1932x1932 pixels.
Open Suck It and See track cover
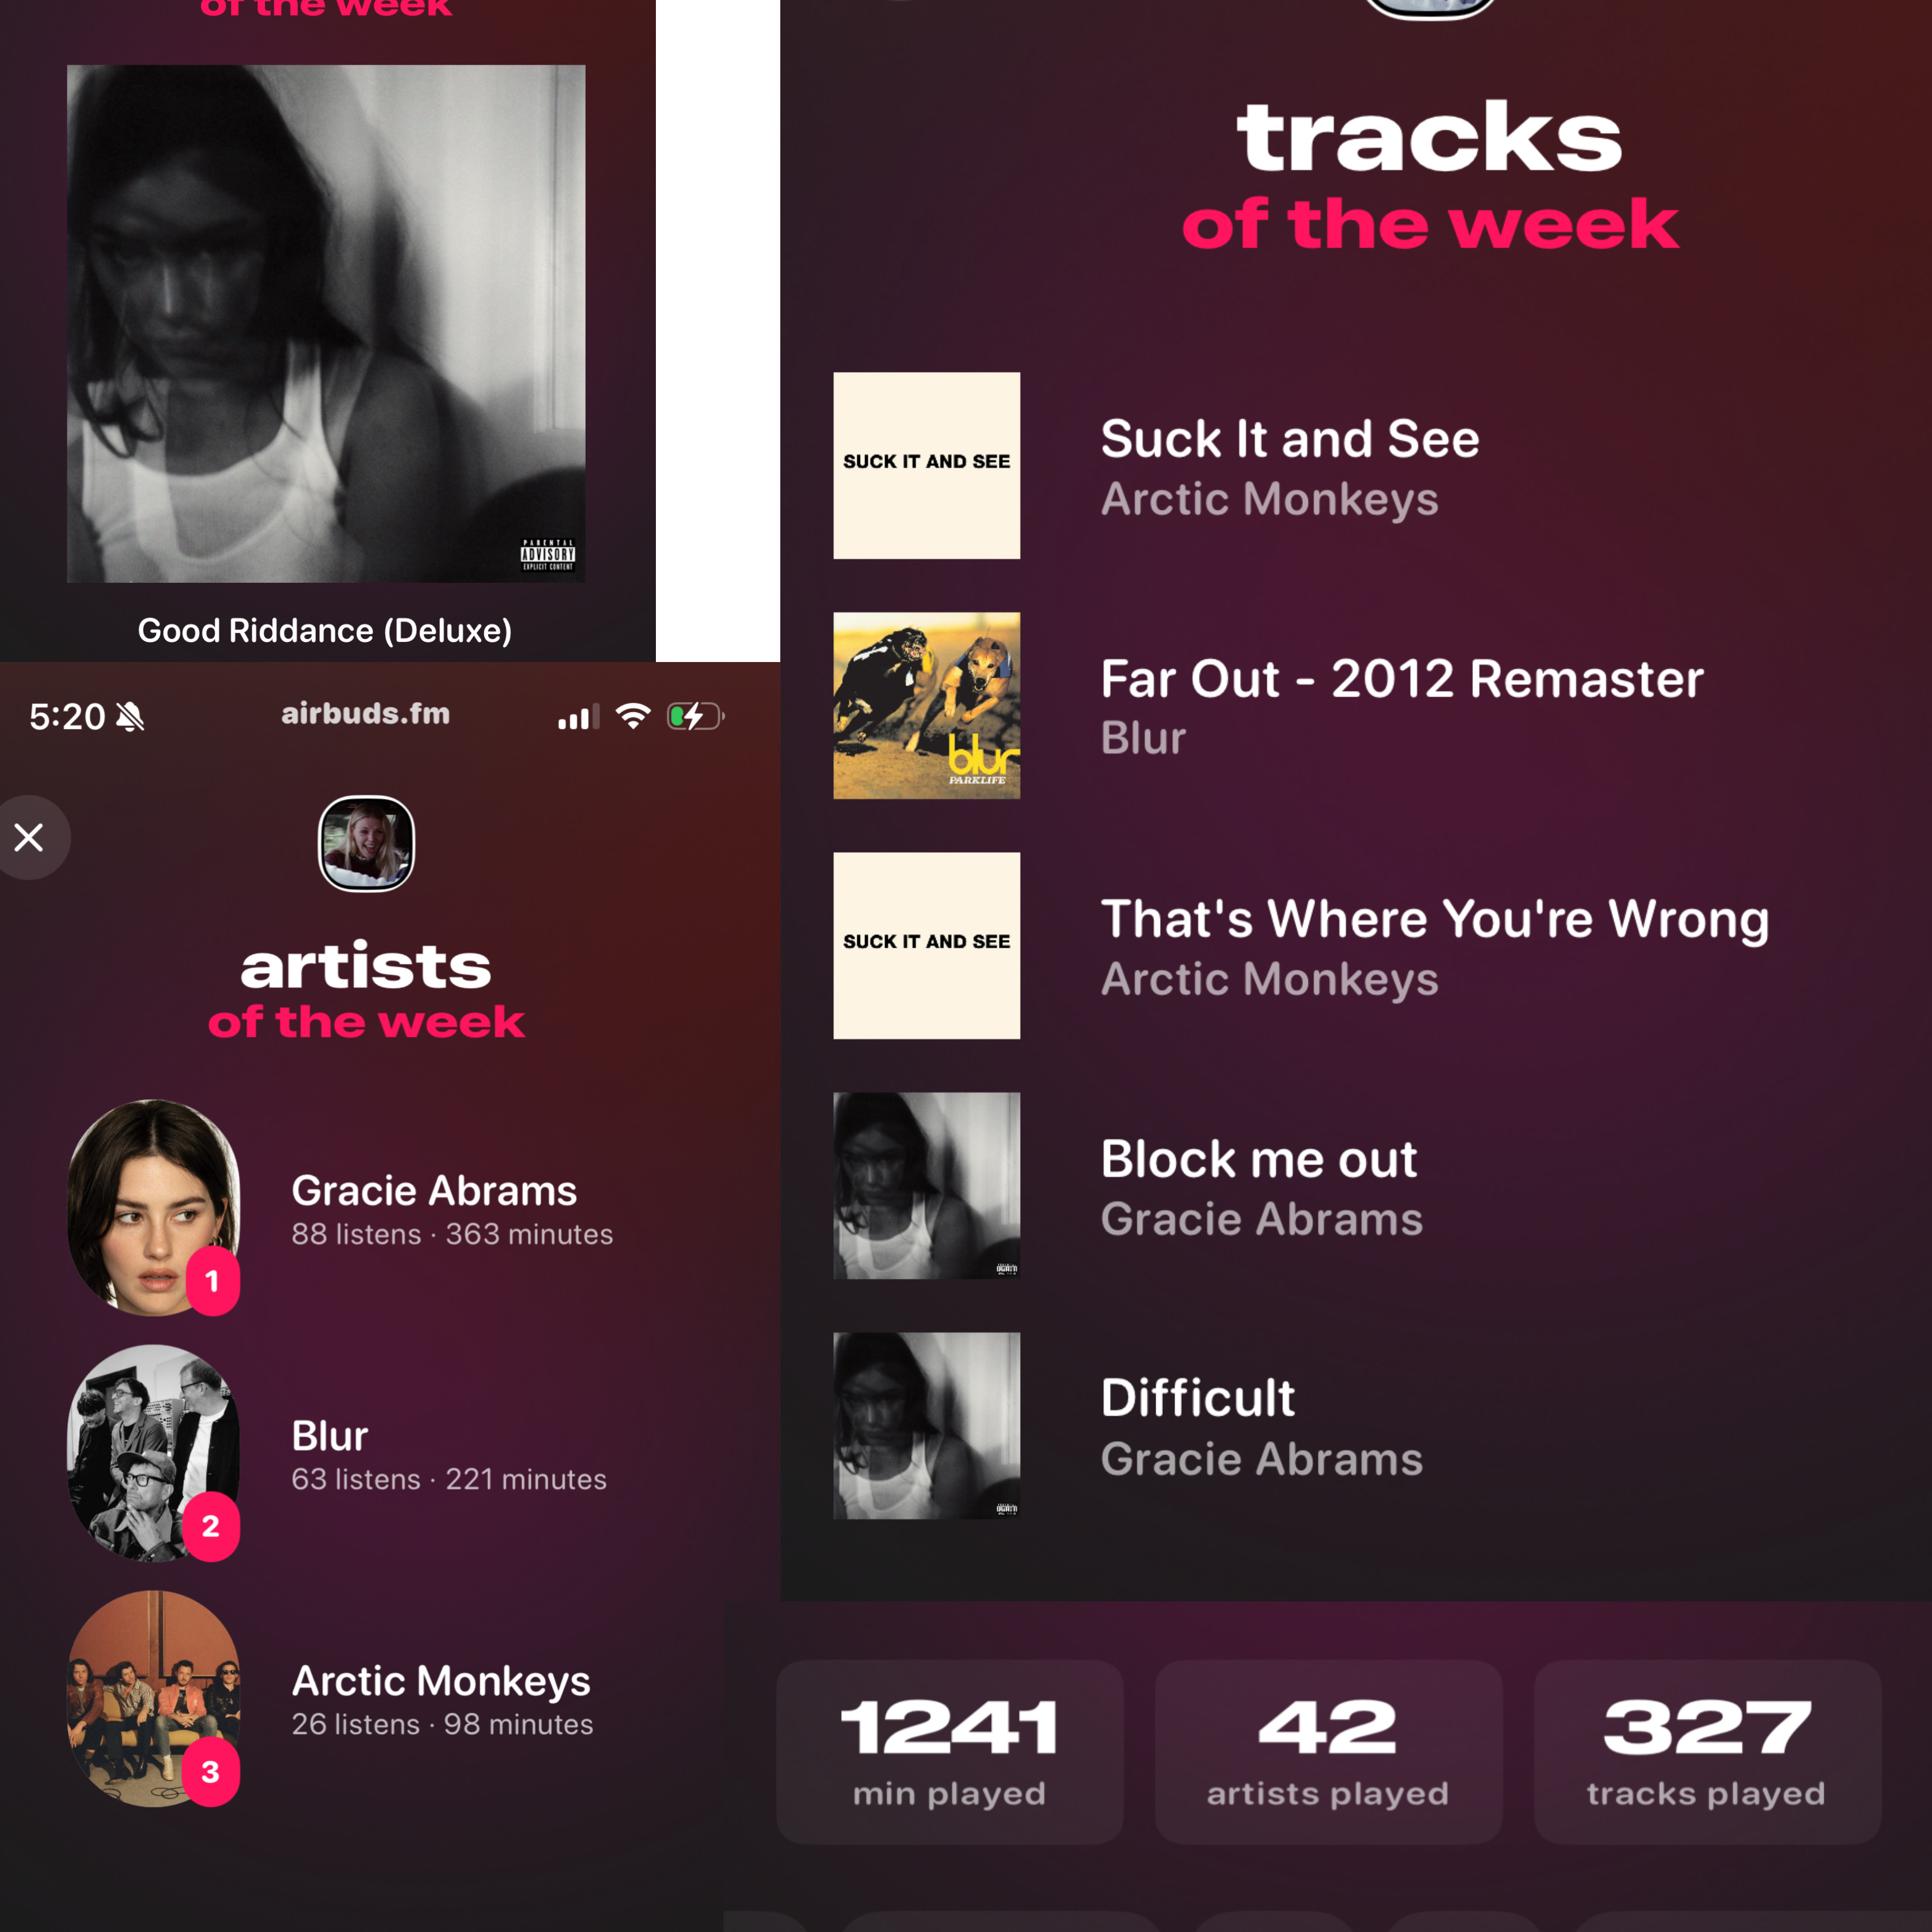tap(927, 466)
